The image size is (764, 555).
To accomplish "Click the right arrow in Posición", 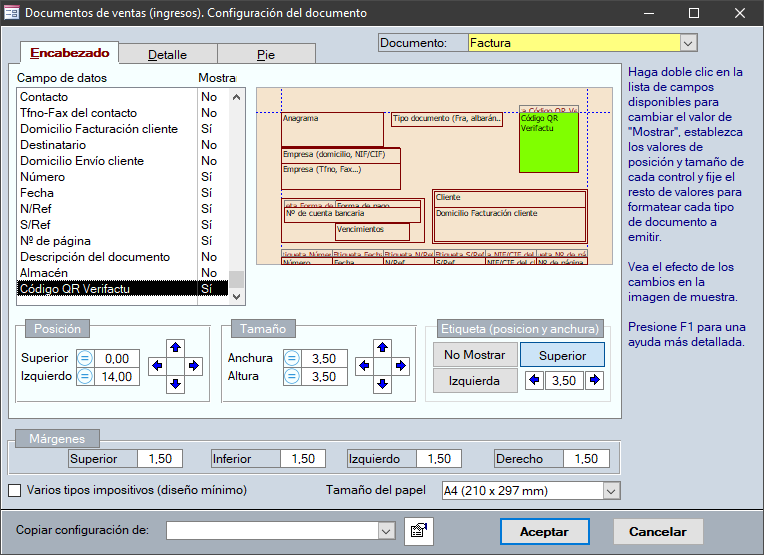I will click(193, 366).
